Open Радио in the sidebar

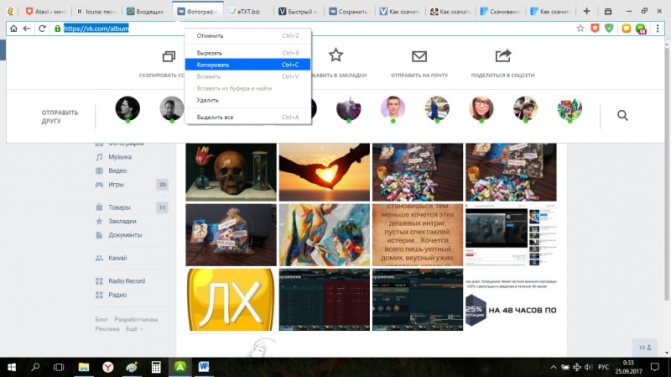pyautogui.click(x=118, y=295)
